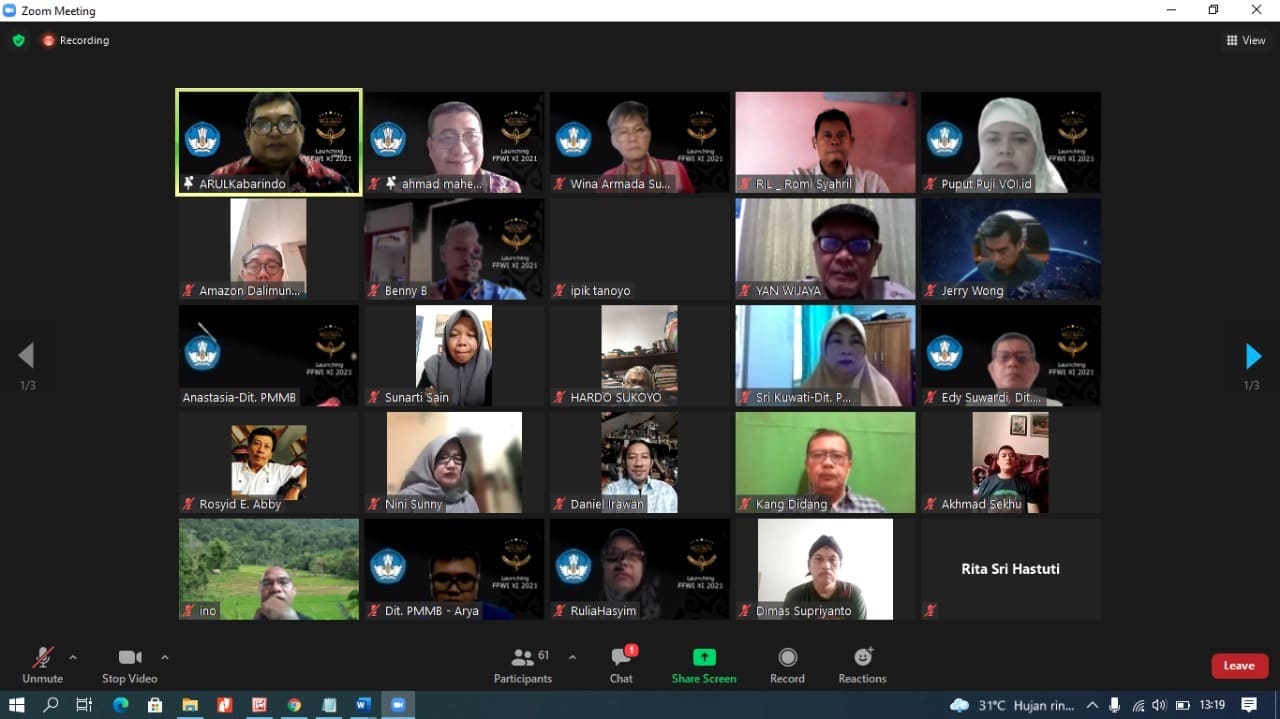Go to next page of participants

click(x=1252, y=356)
